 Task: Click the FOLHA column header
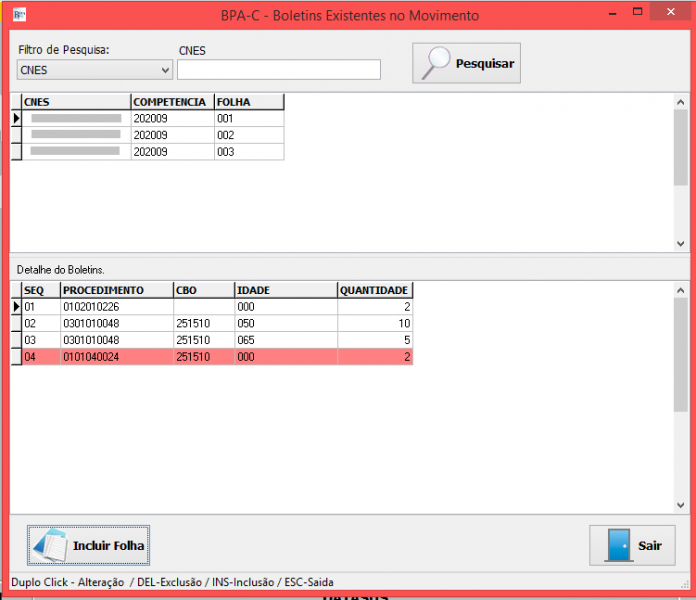248,102
